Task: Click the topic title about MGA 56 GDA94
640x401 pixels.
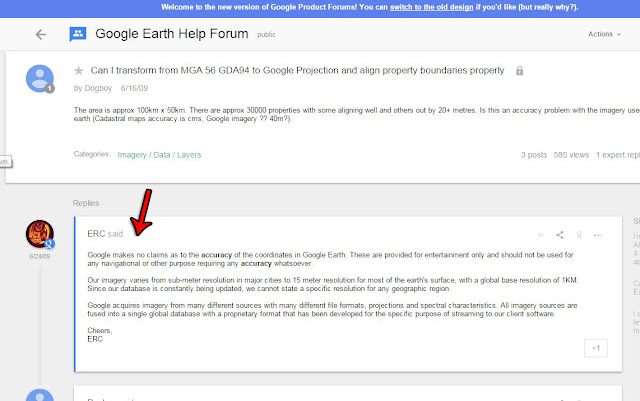Action: pyautogui.click(x=297, y=70)
